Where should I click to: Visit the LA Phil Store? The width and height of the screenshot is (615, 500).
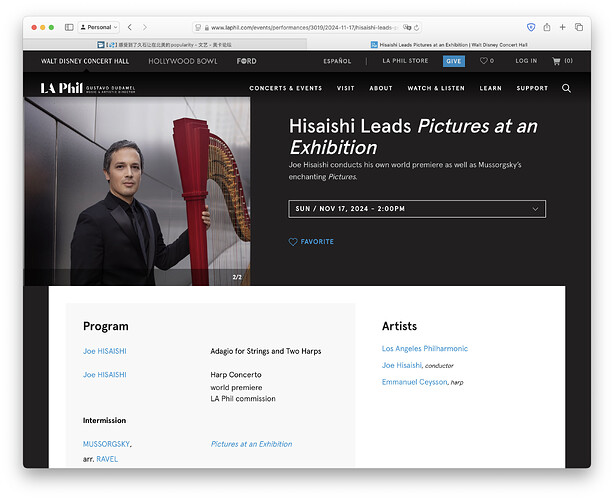405,61
